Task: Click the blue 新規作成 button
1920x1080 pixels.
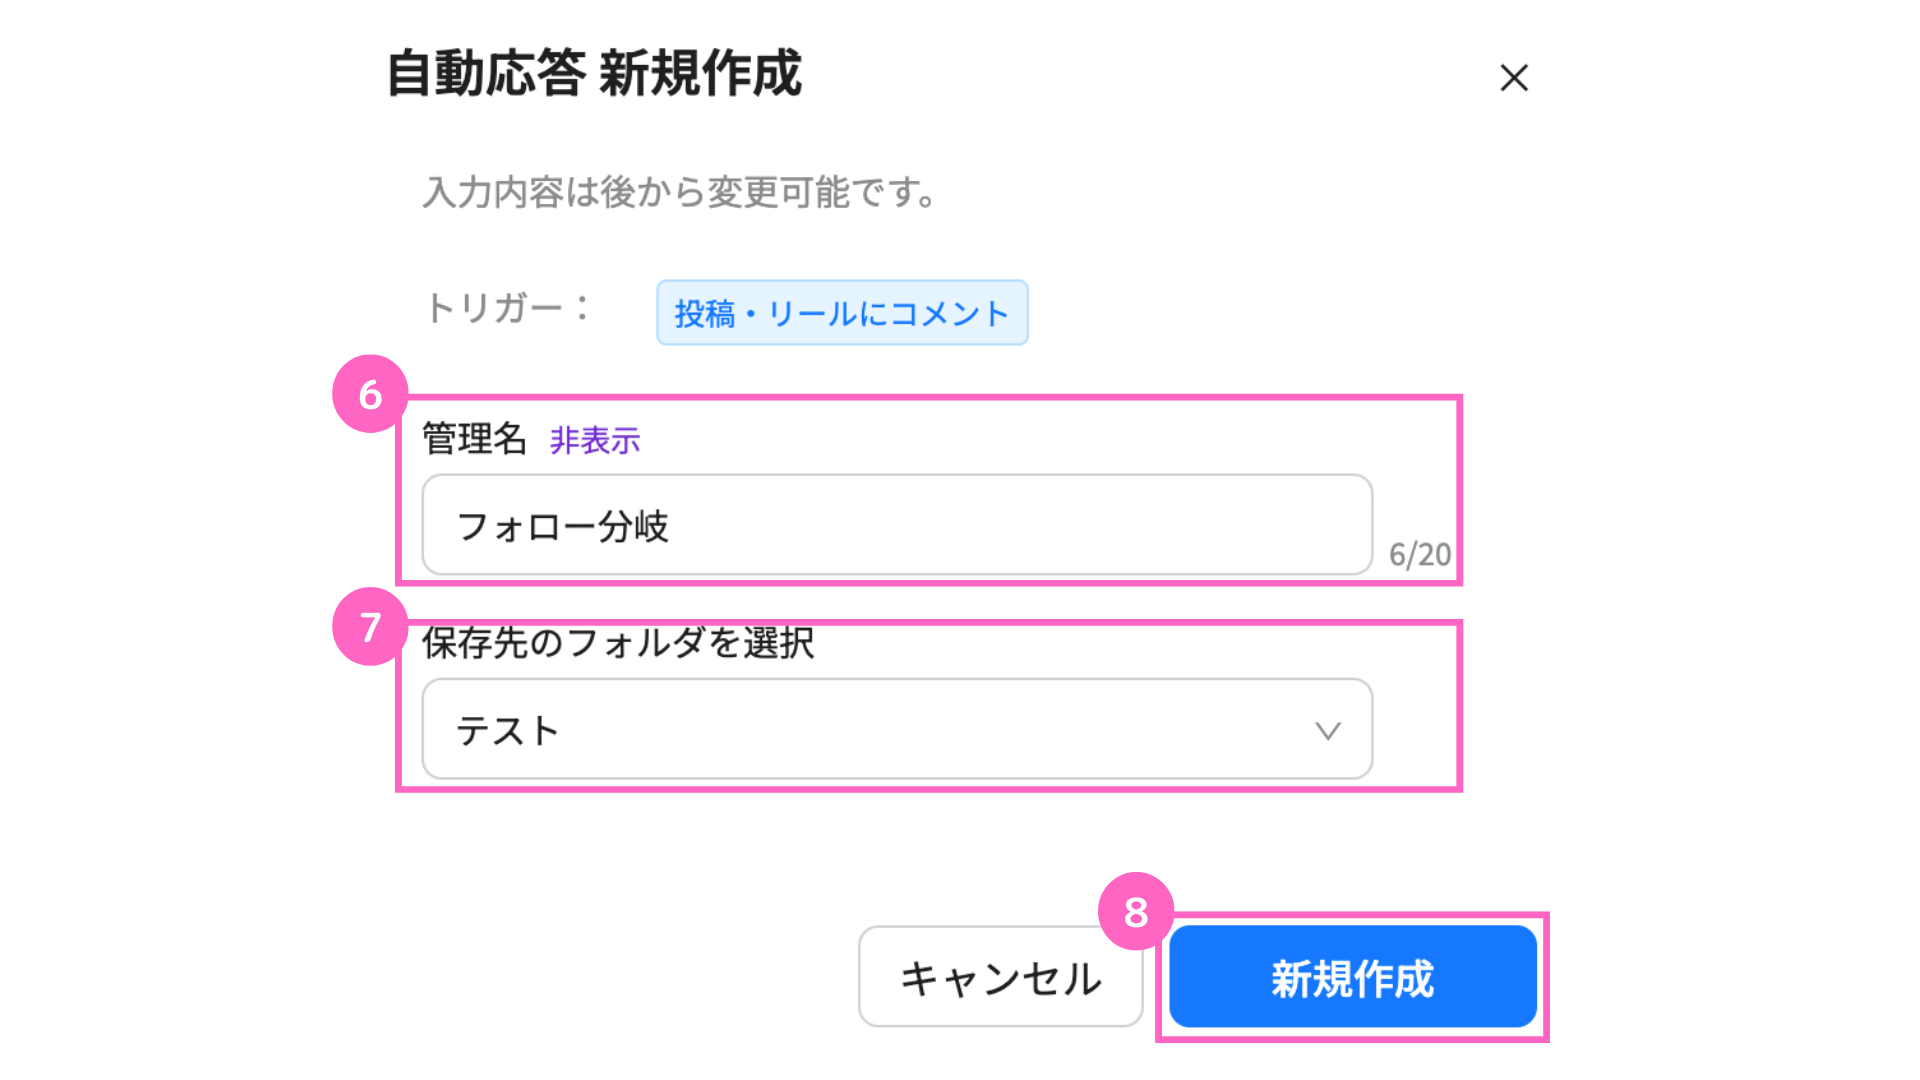Action: pyautogui.click(x=1352, y=977)
